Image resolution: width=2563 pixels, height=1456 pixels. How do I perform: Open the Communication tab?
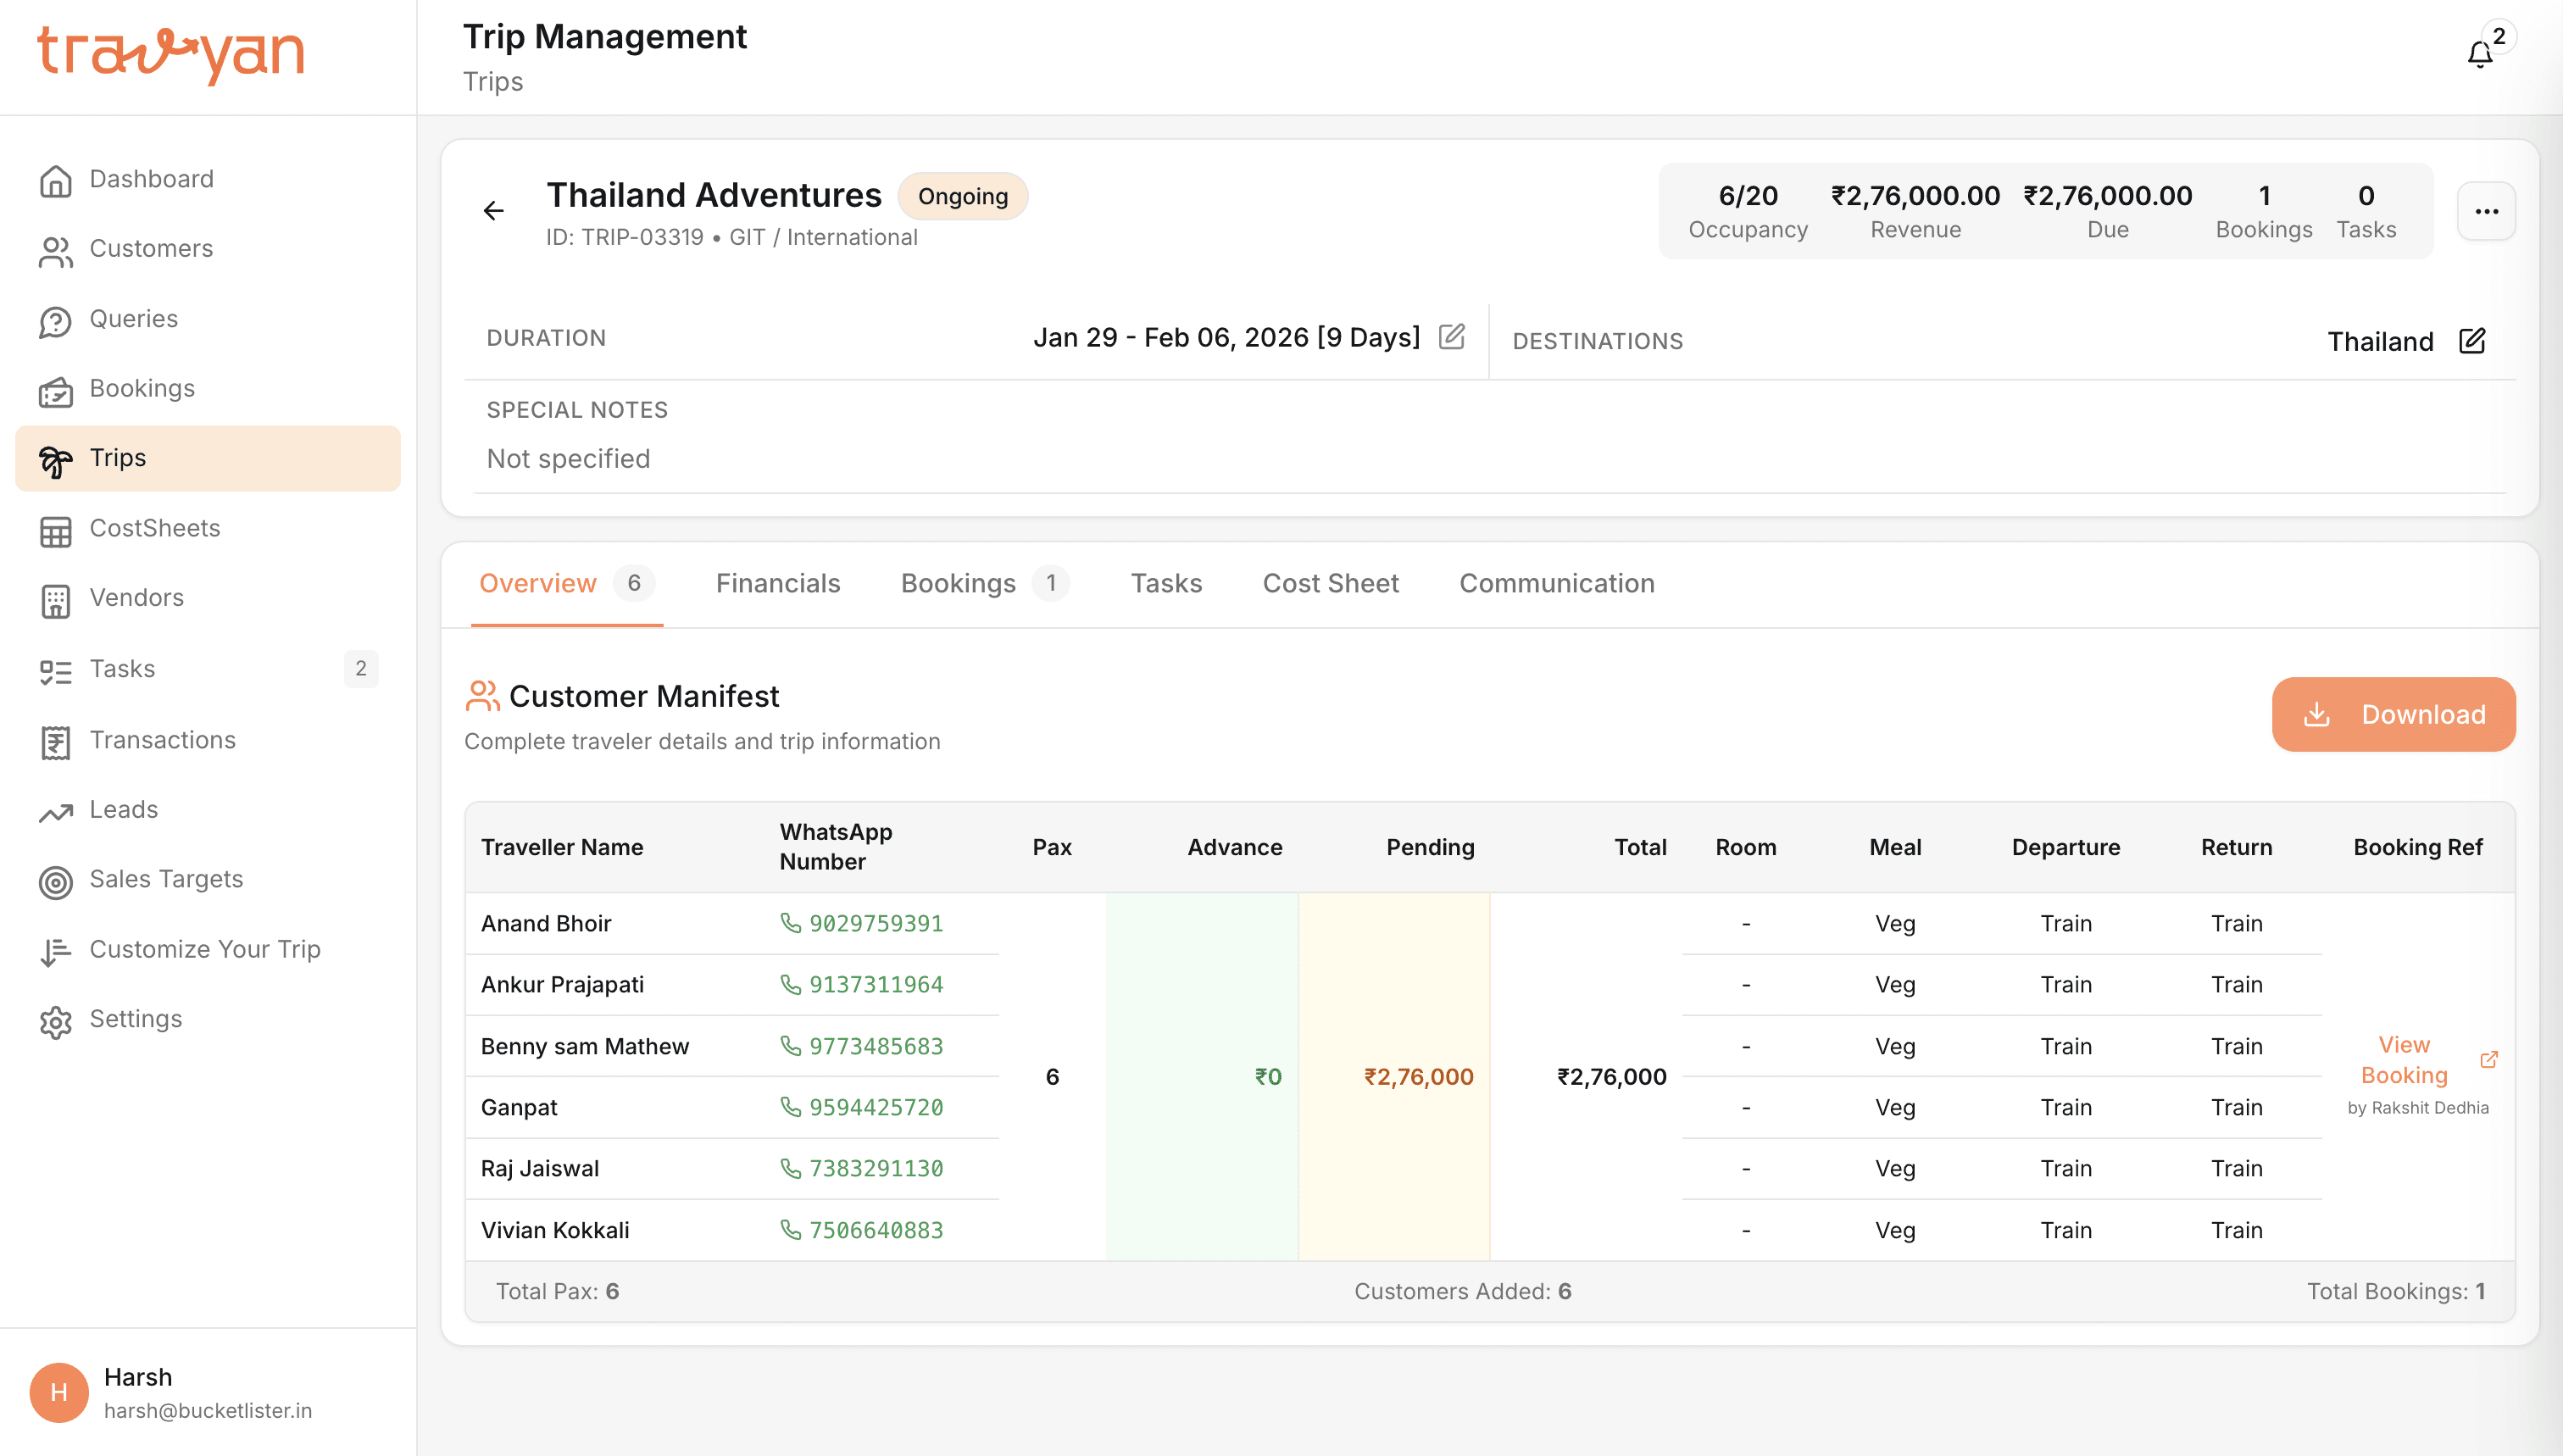click(x=1556, y=584)
